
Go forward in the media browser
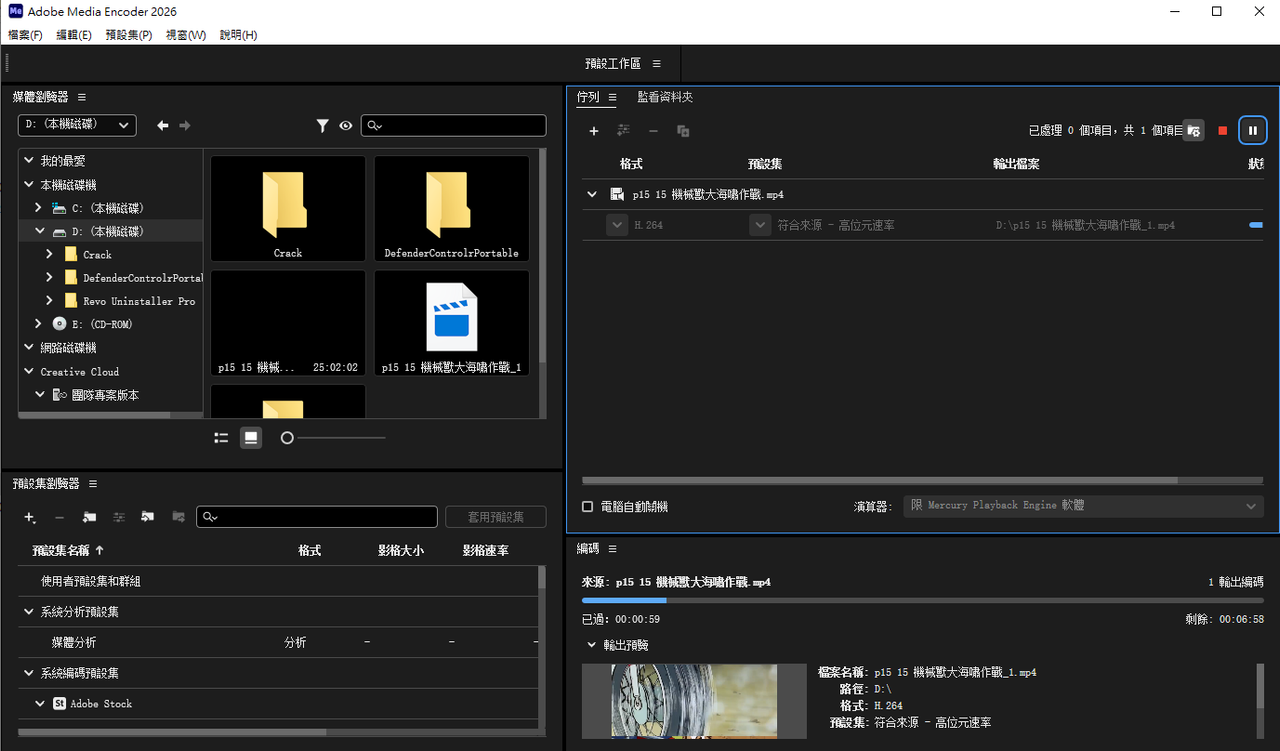(x=184, y=126)
